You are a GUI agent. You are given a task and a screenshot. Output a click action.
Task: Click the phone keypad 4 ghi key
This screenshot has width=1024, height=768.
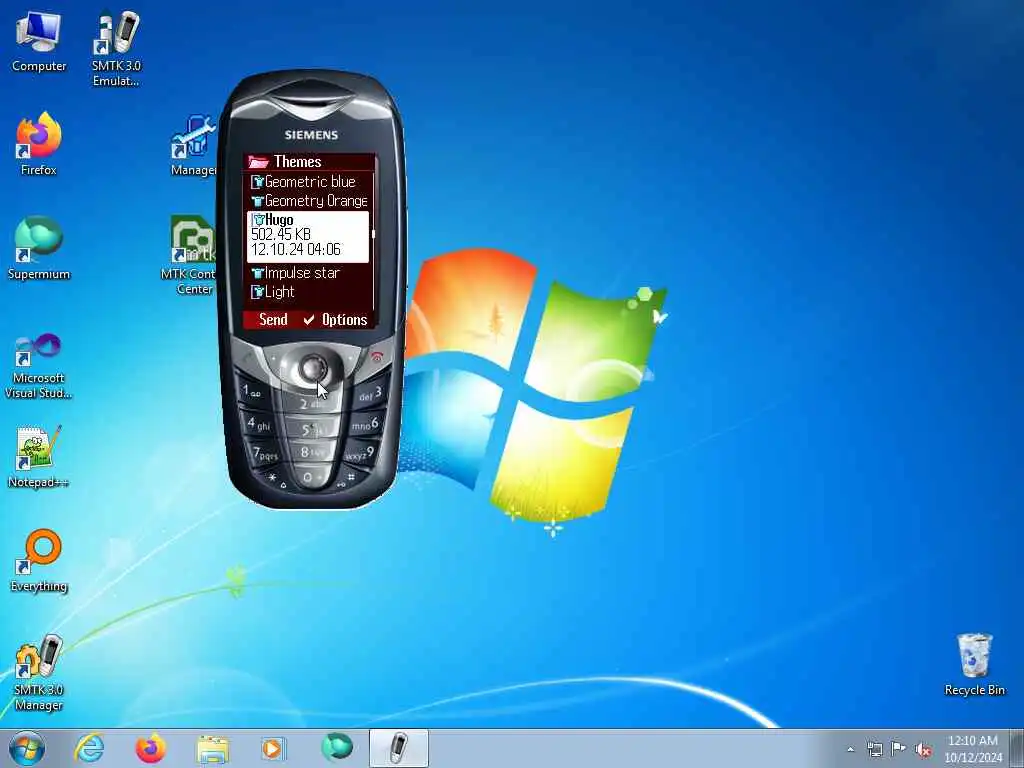[260, 424]
